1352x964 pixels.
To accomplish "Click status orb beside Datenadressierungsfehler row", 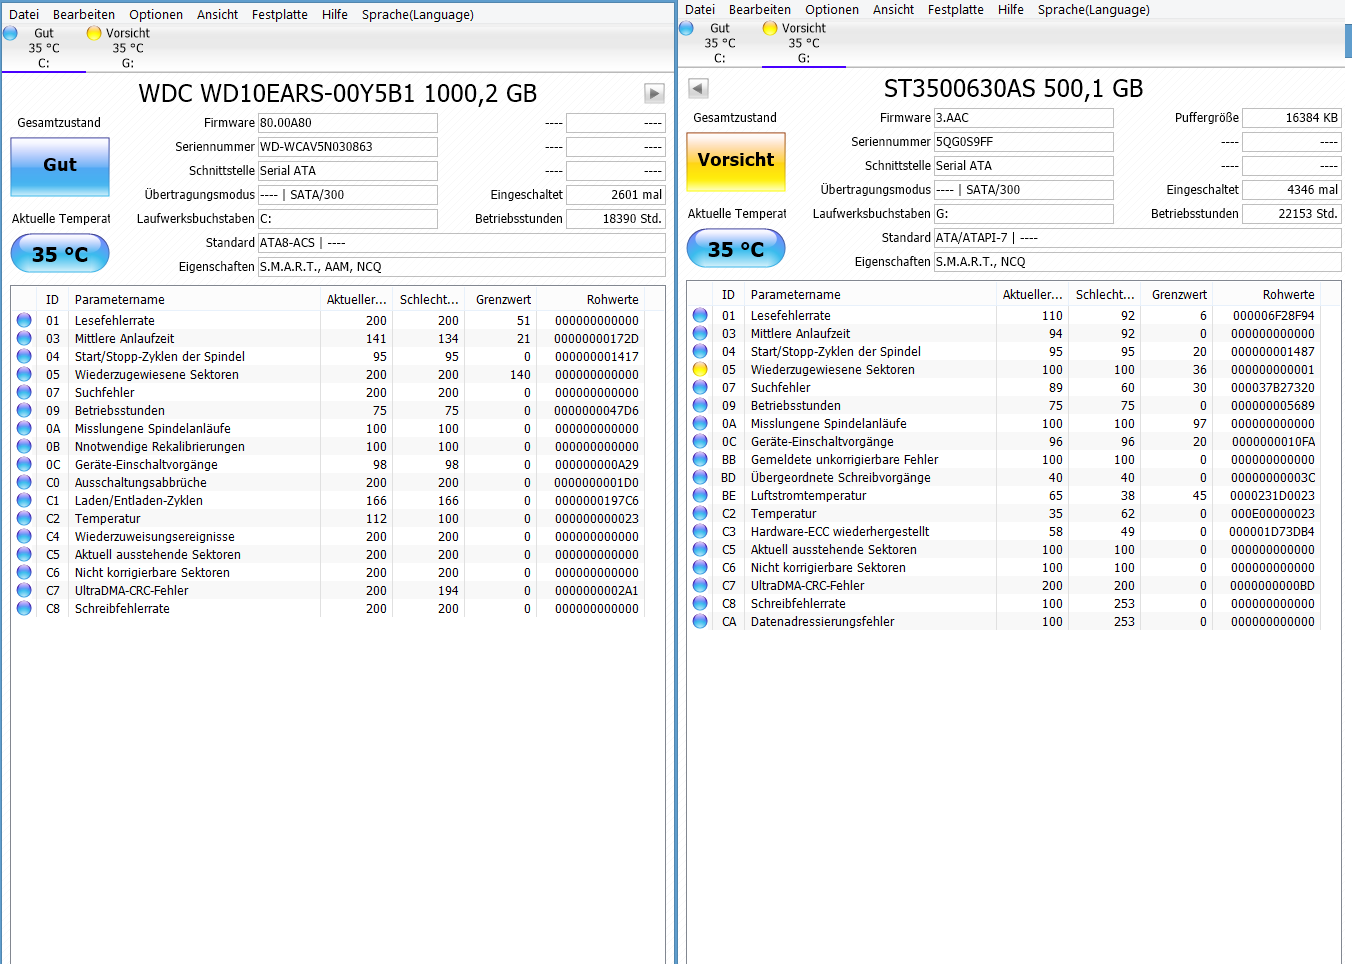I will 700,621.
